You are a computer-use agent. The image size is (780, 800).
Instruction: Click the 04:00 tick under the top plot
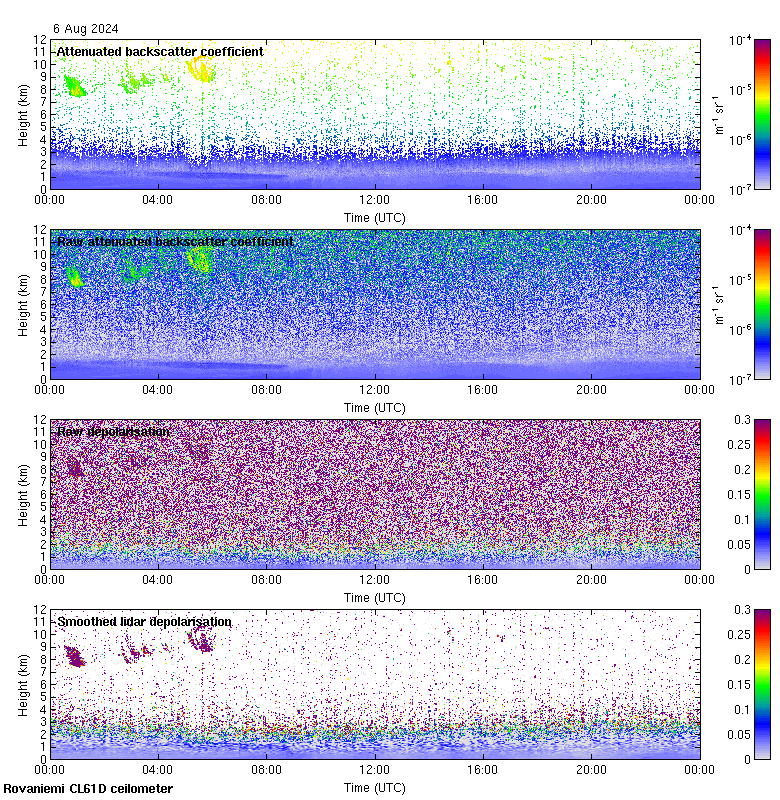[x=158, y=198]
